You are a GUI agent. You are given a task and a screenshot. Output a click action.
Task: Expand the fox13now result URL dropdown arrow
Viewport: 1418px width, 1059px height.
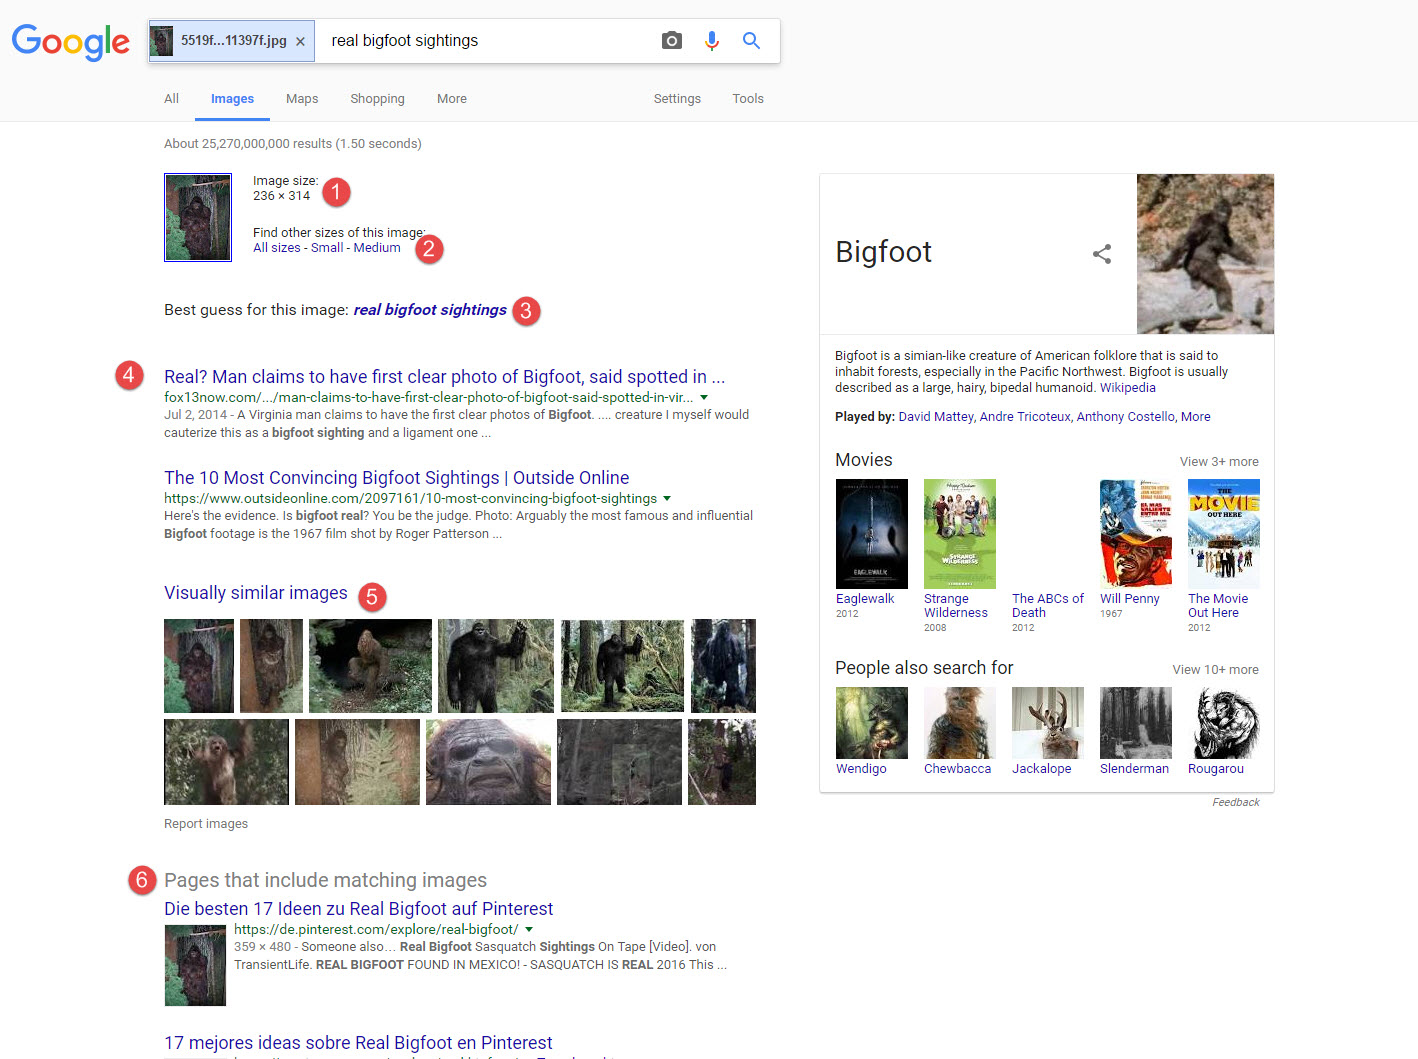704,398
